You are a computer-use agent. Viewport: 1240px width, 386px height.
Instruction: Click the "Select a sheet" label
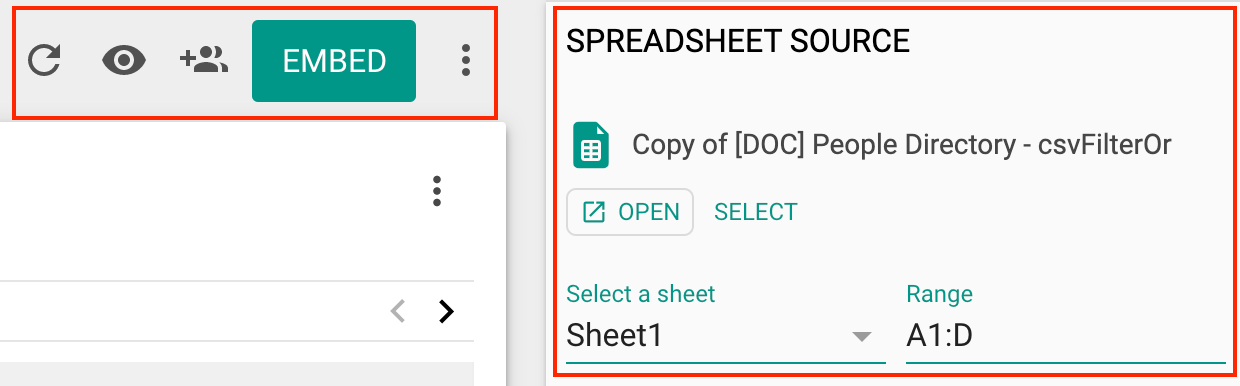641,294
